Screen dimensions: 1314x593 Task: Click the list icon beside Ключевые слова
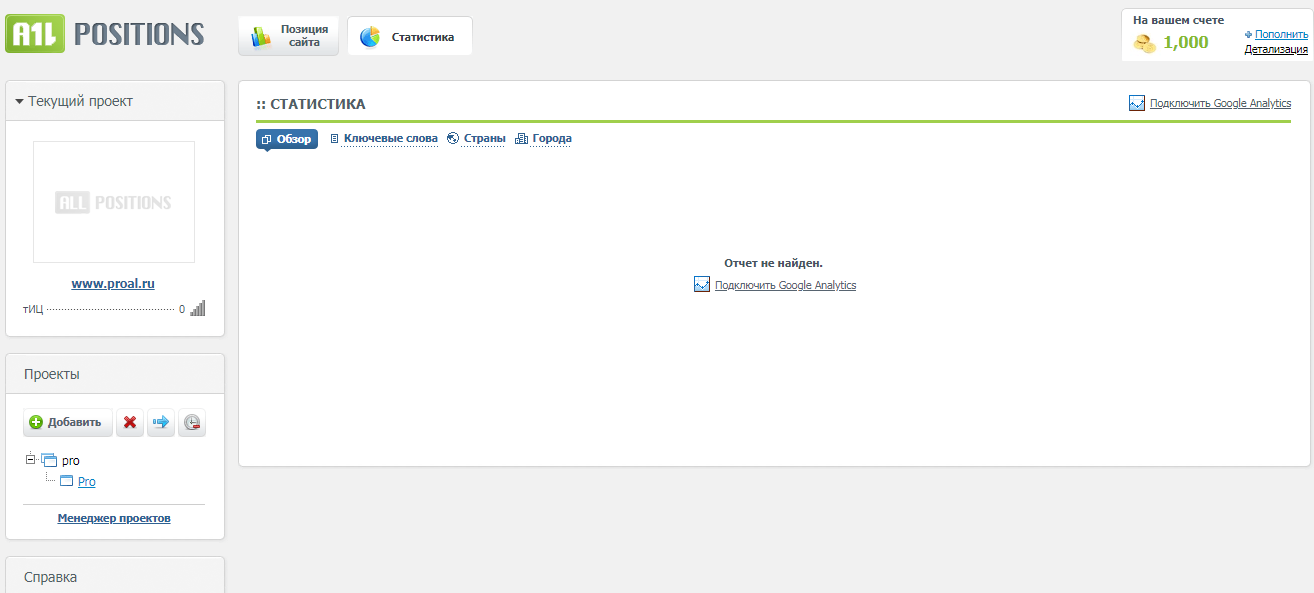point(335,139)
